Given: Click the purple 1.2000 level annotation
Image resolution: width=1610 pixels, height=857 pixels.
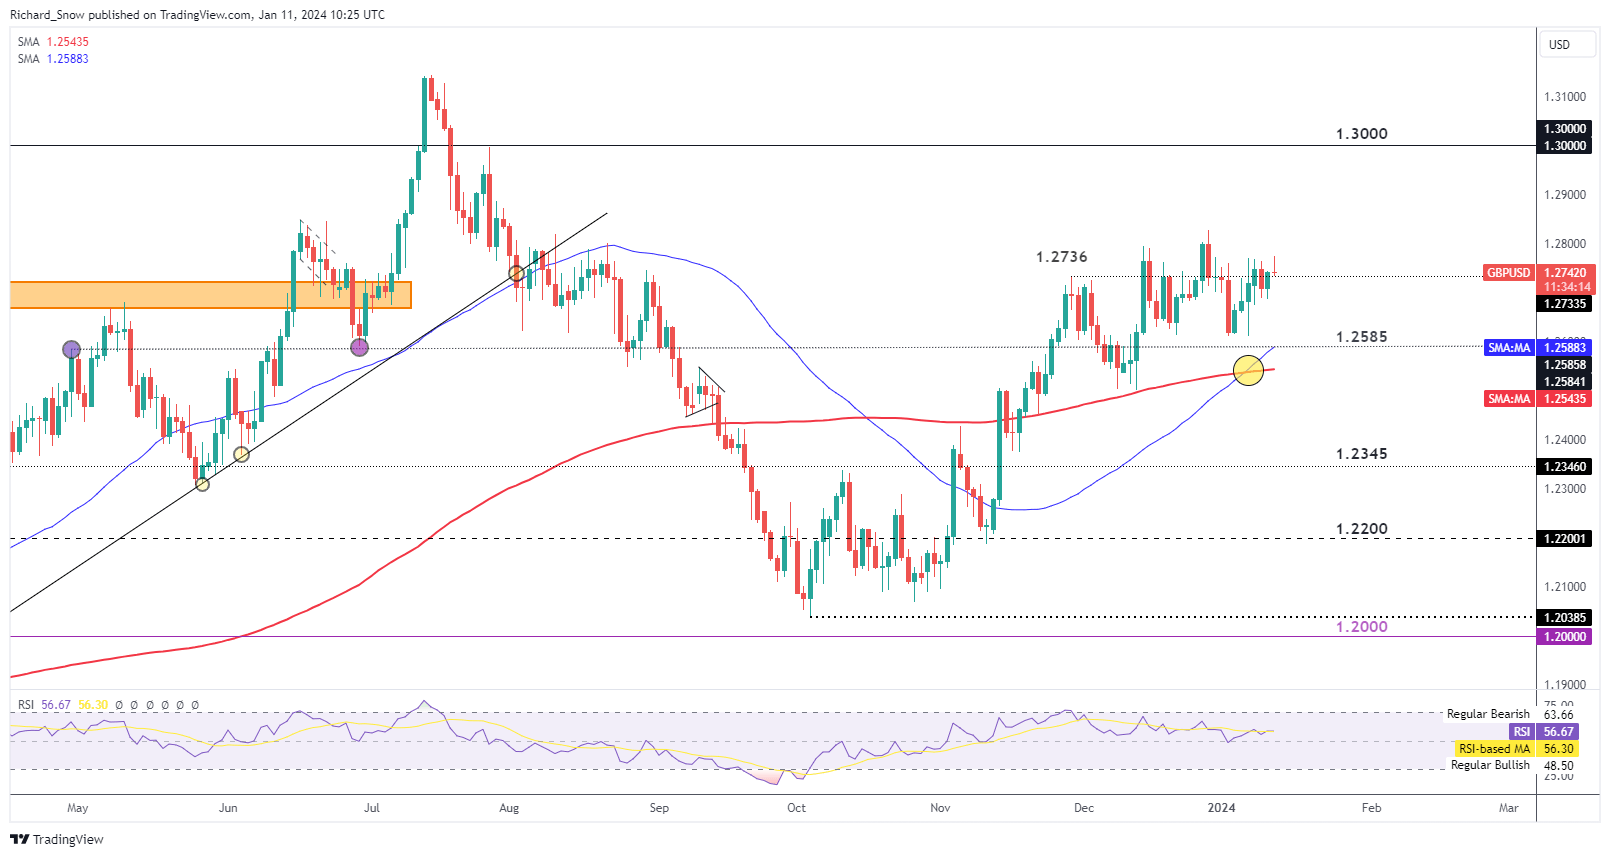Looking at the screenshot, I should pos(1361,627).
